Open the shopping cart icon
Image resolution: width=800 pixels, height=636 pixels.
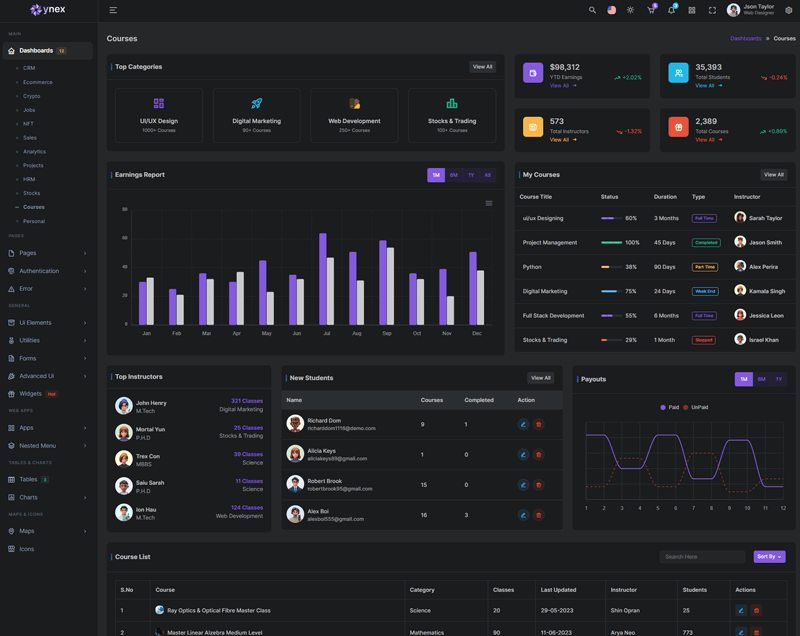[651, 10]
